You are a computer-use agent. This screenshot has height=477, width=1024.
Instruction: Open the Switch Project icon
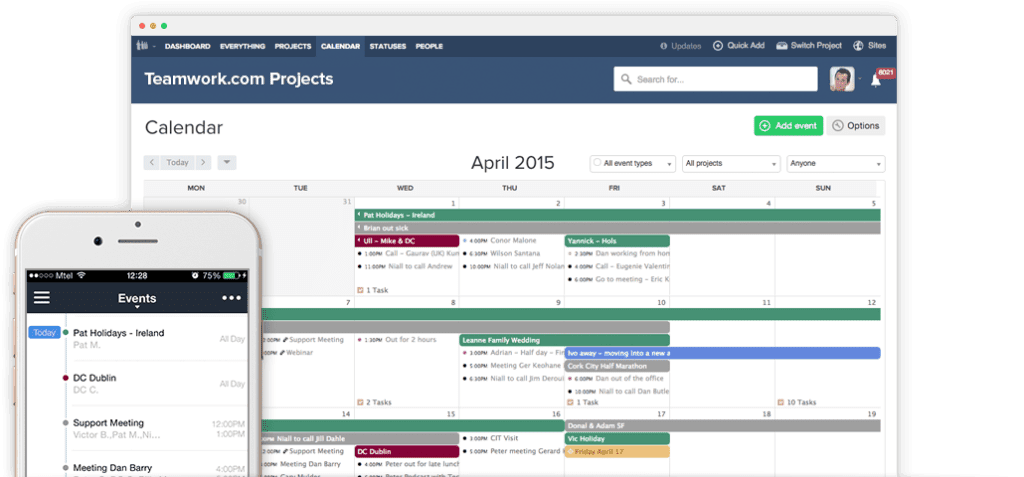pos(781,46)
